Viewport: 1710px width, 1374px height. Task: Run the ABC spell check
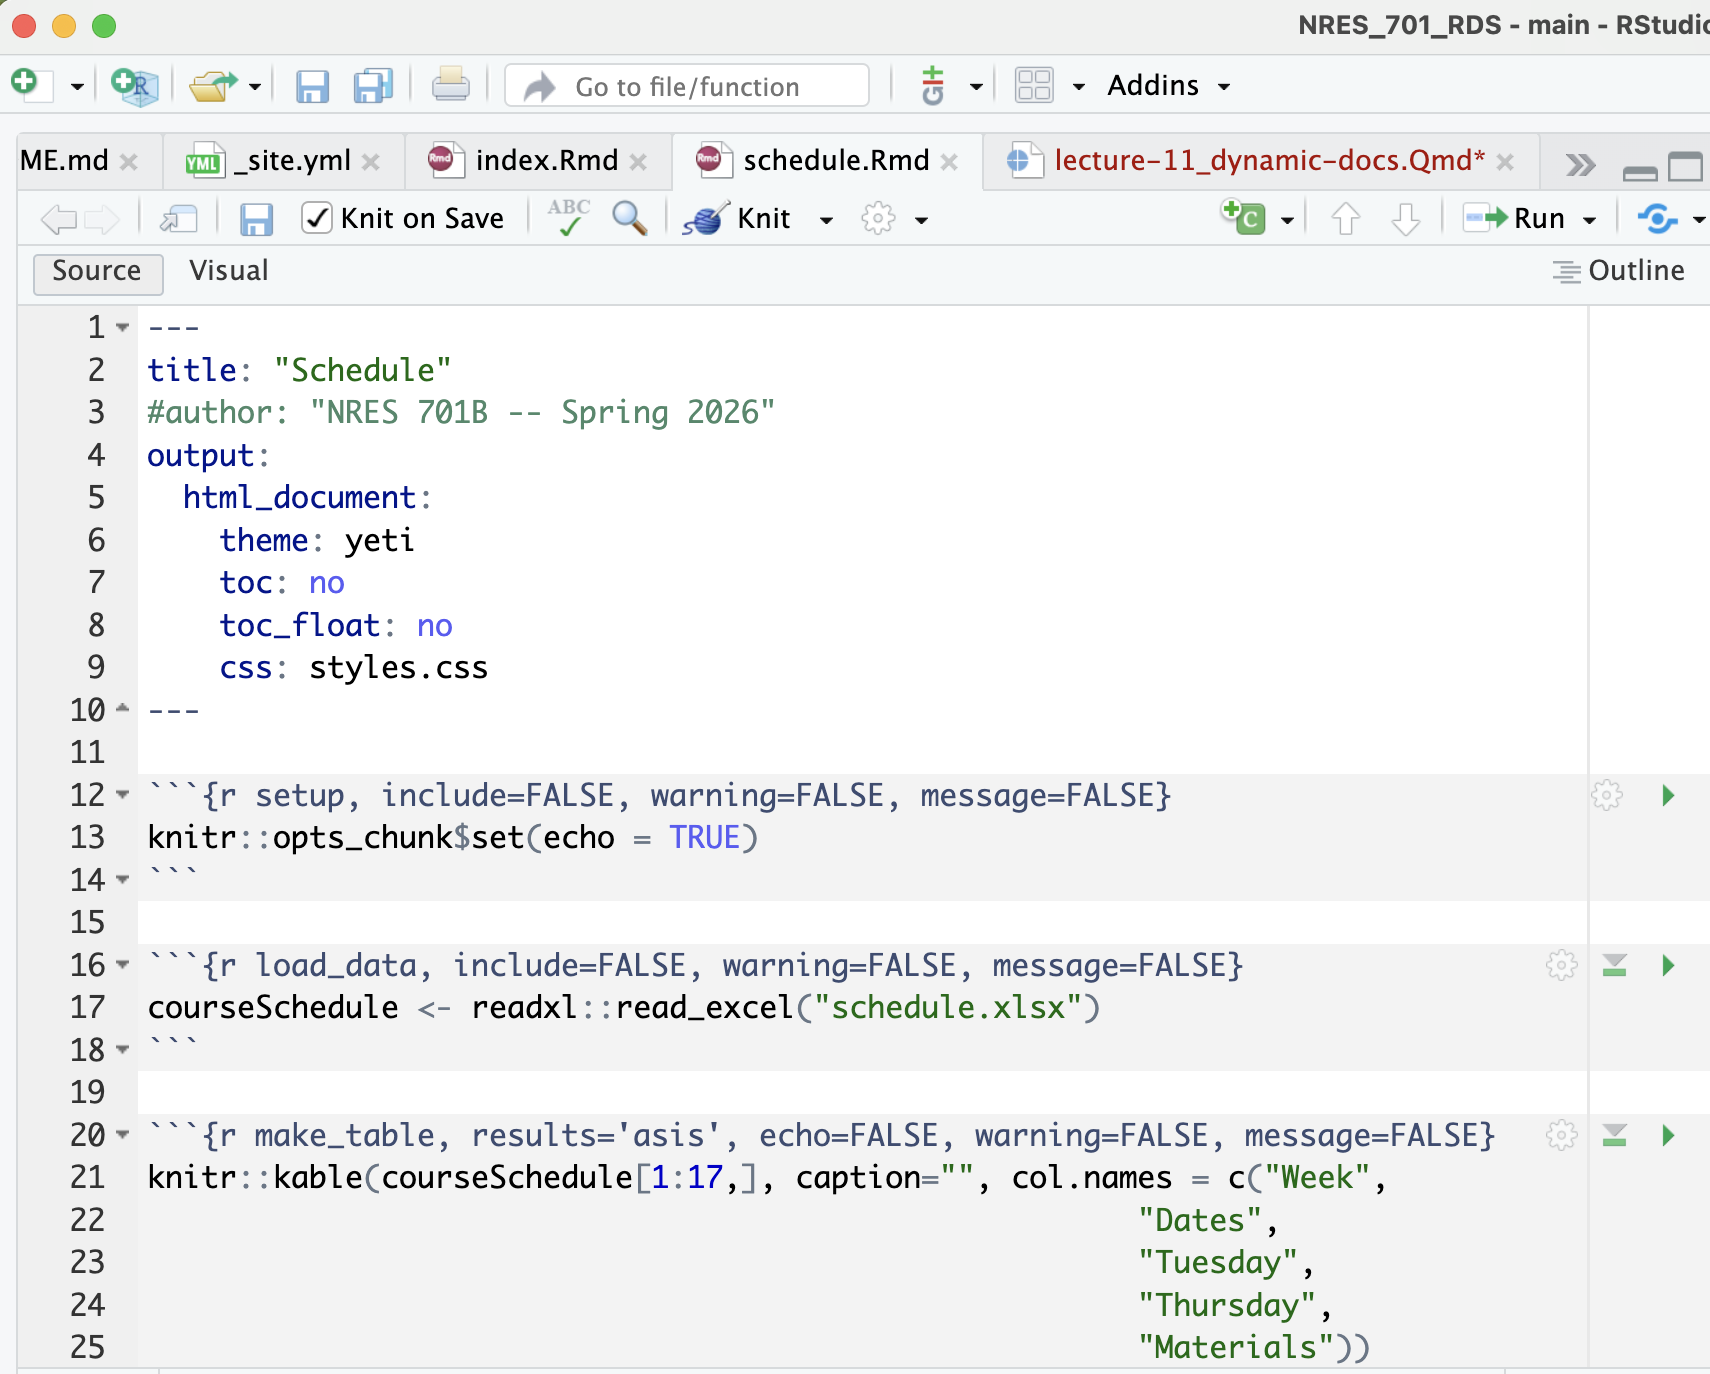click(569, 217)
